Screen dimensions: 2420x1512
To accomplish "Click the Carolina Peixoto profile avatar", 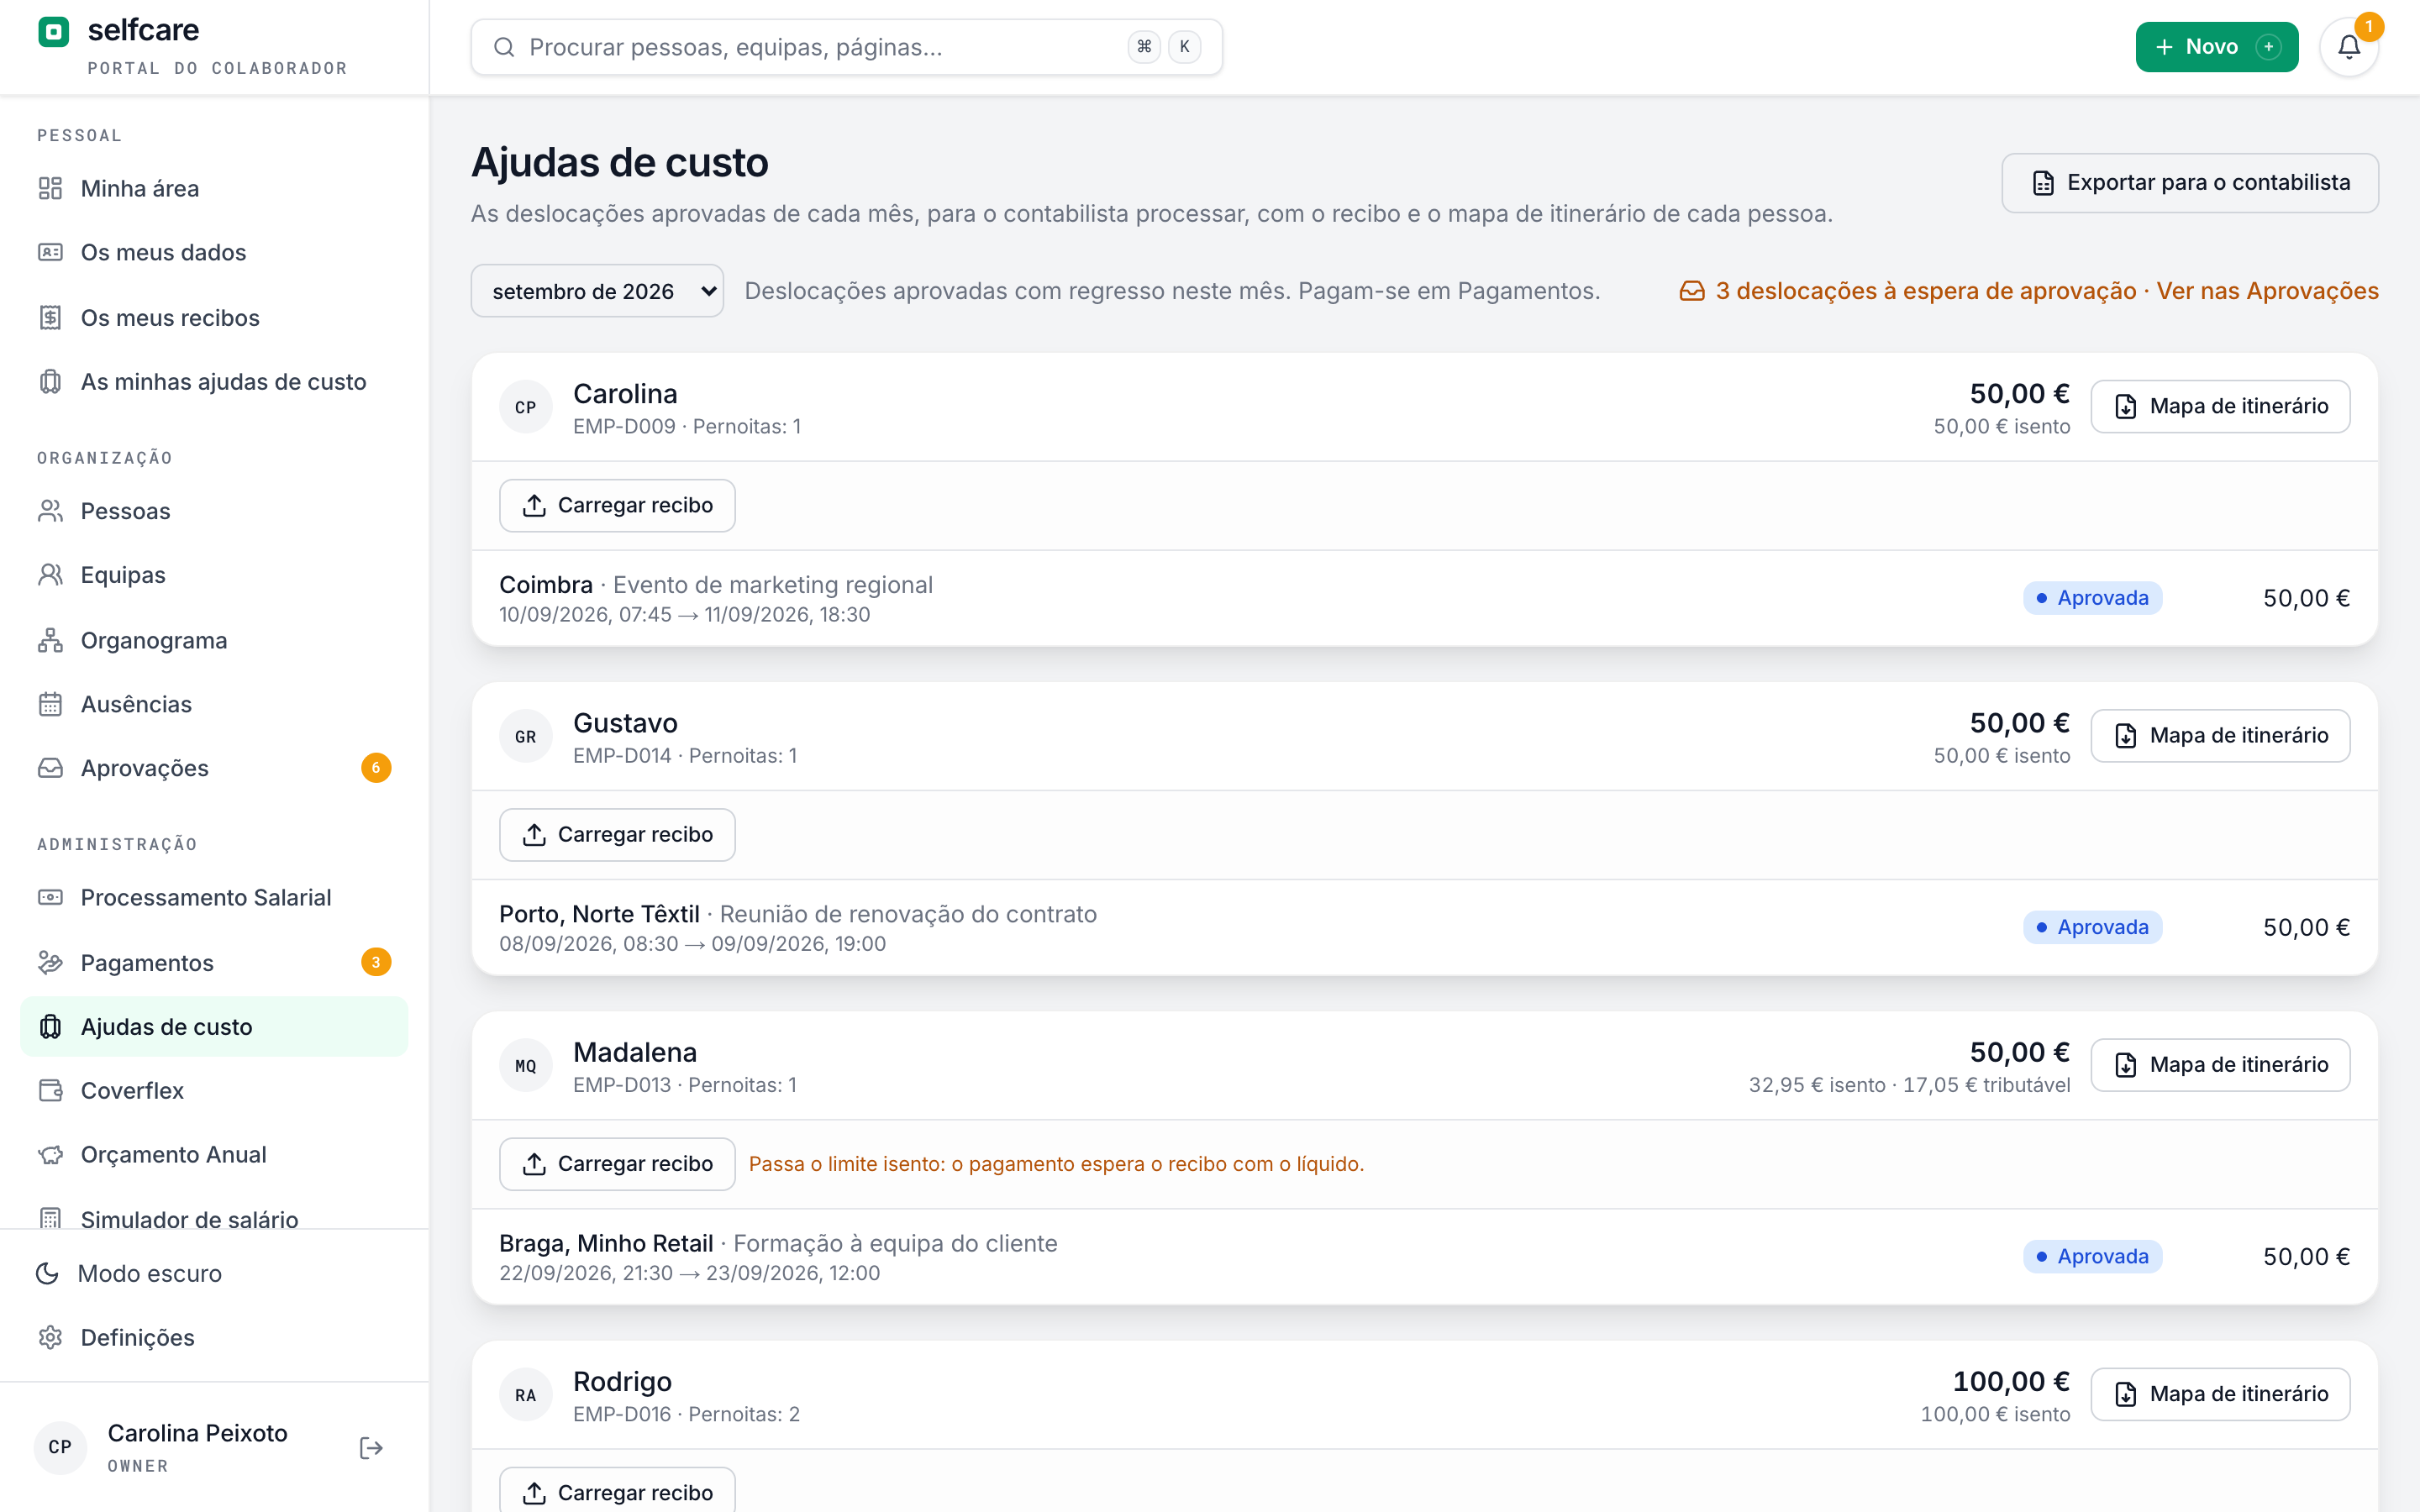I will (x=60, y=1447).
